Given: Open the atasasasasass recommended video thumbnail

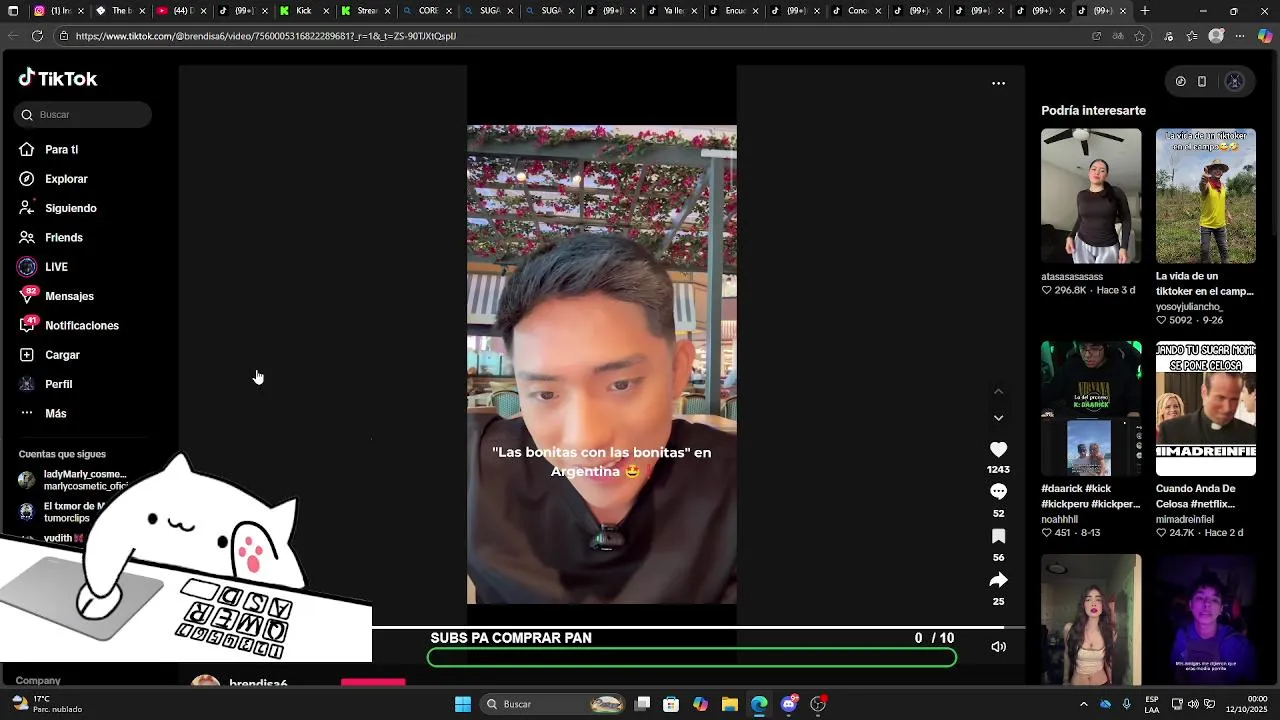Looking at the screenshot, I should click(x=1091, y=196).
